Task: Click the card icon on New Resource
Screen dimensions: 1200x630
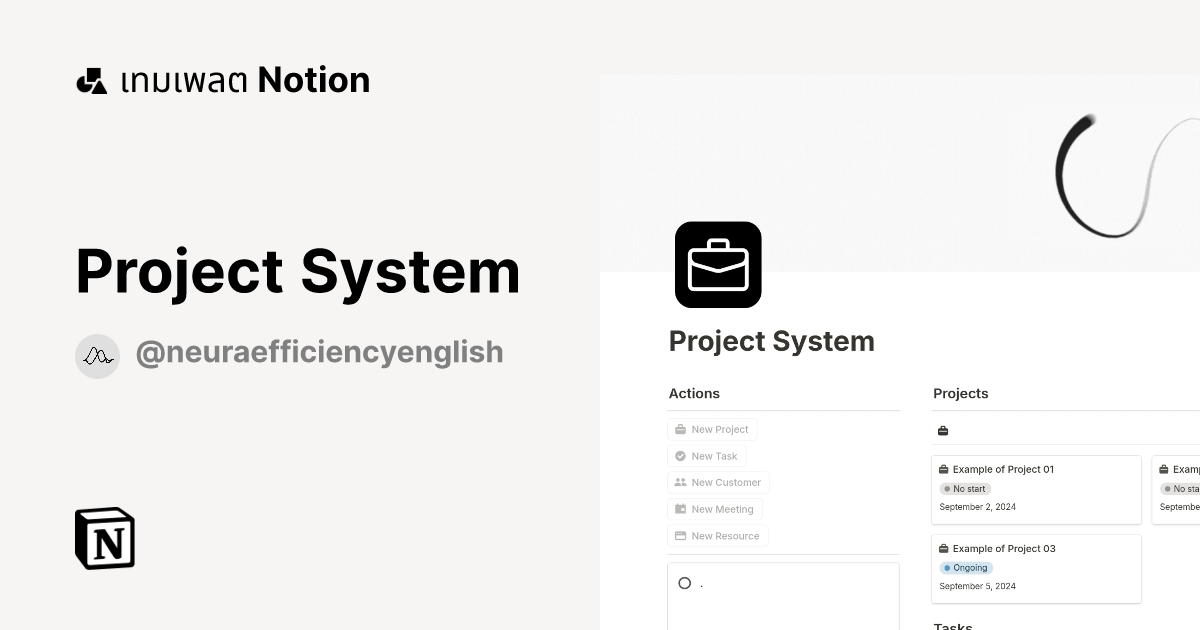Action: [x=681, y=536]
